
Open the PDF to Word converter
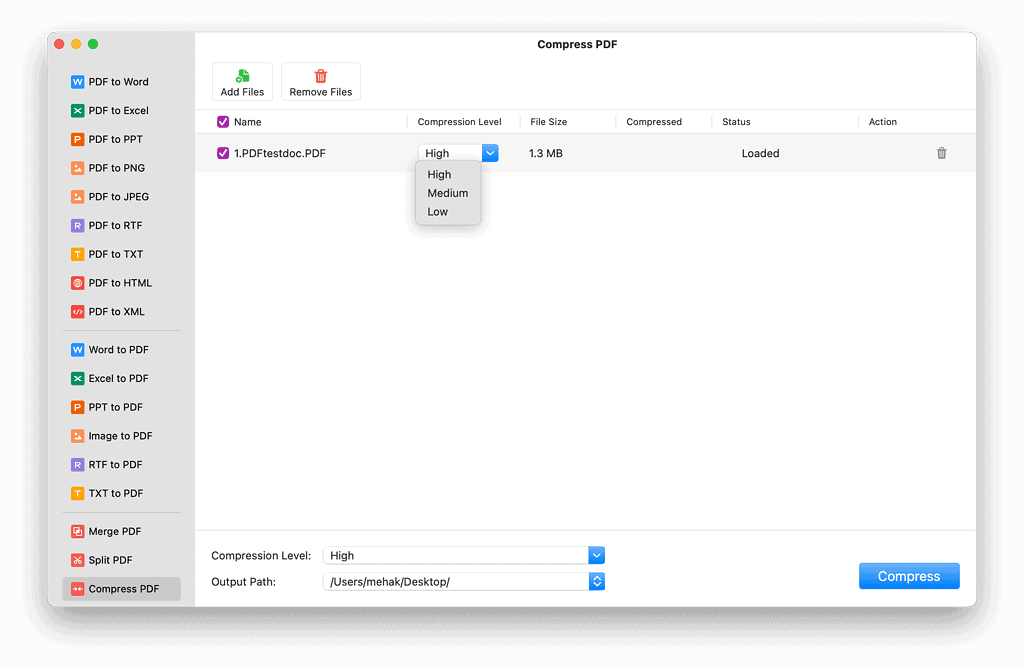point(117,82)
